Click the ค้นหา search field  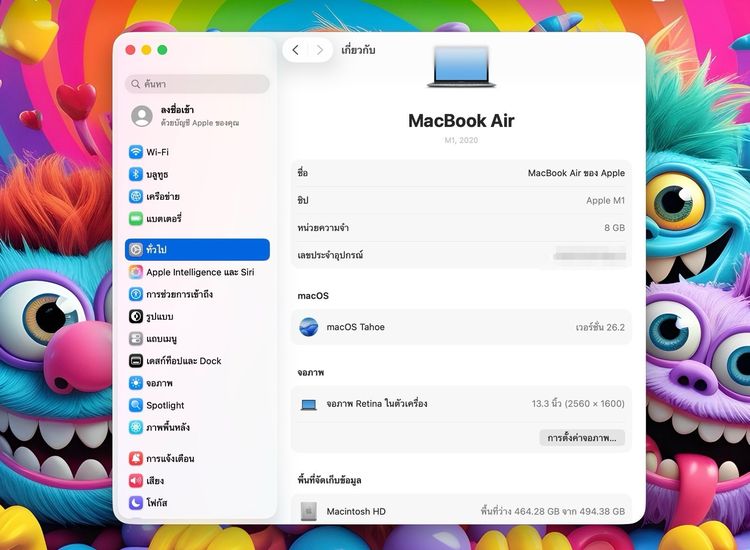(x=197, y=84)
